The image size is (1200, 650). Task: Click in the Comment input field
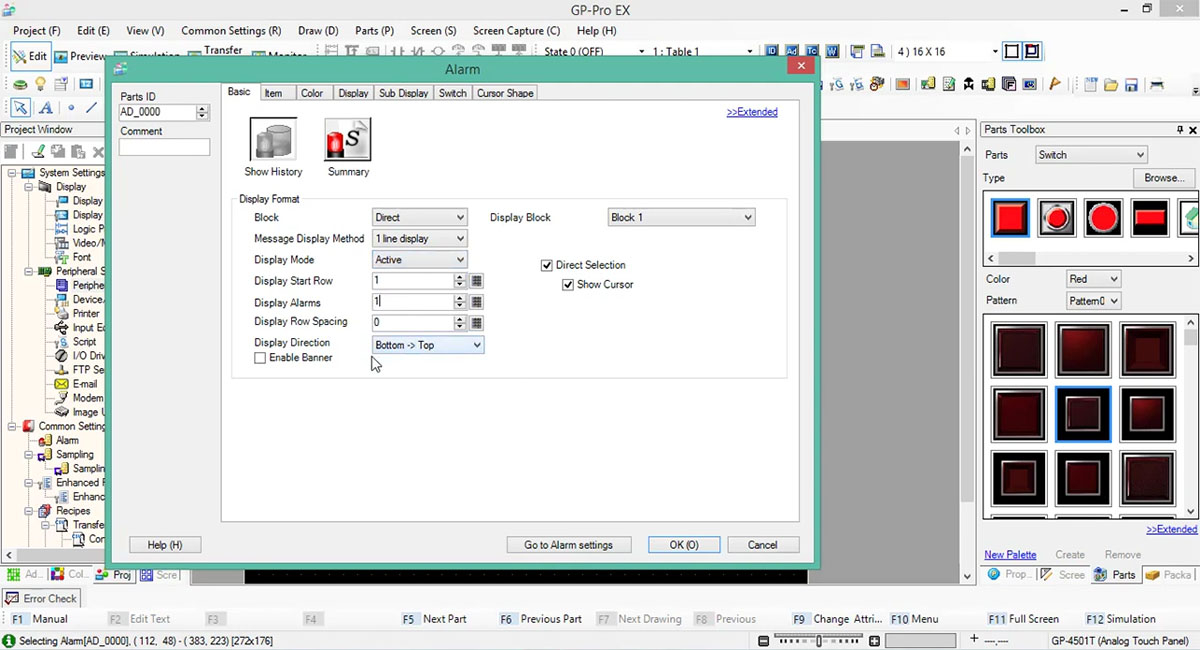point(165,147)
